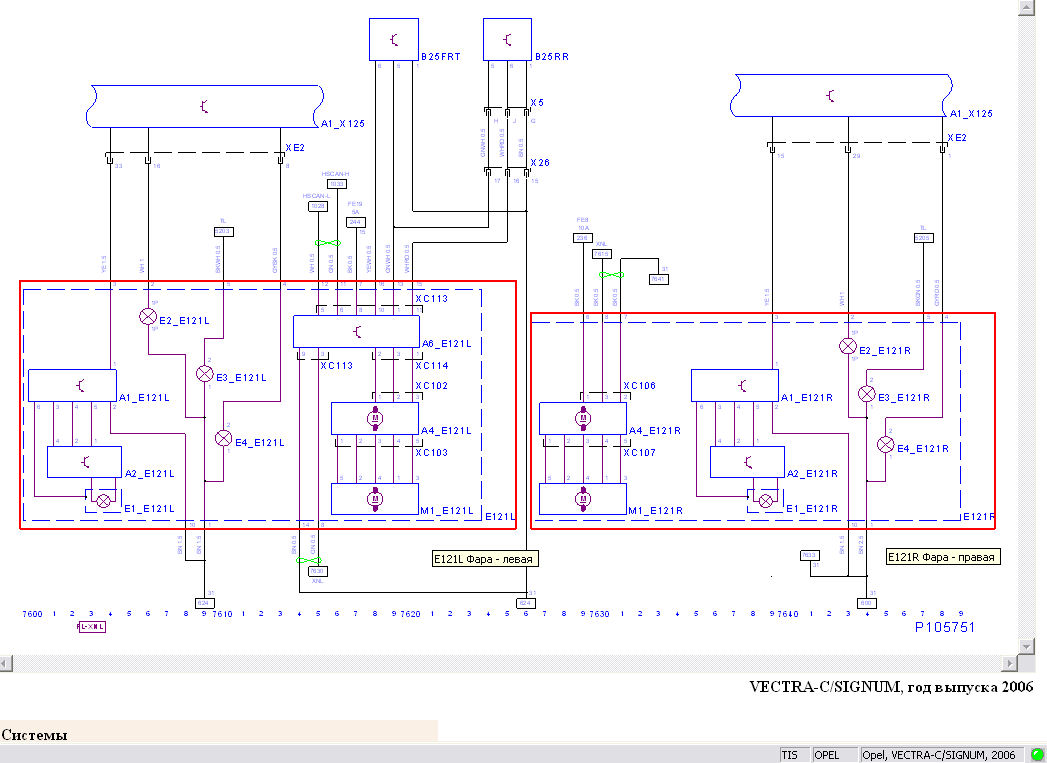1047x763 pixels.
Task: Click the M1_E121L motor symbol
Action: 375,499
